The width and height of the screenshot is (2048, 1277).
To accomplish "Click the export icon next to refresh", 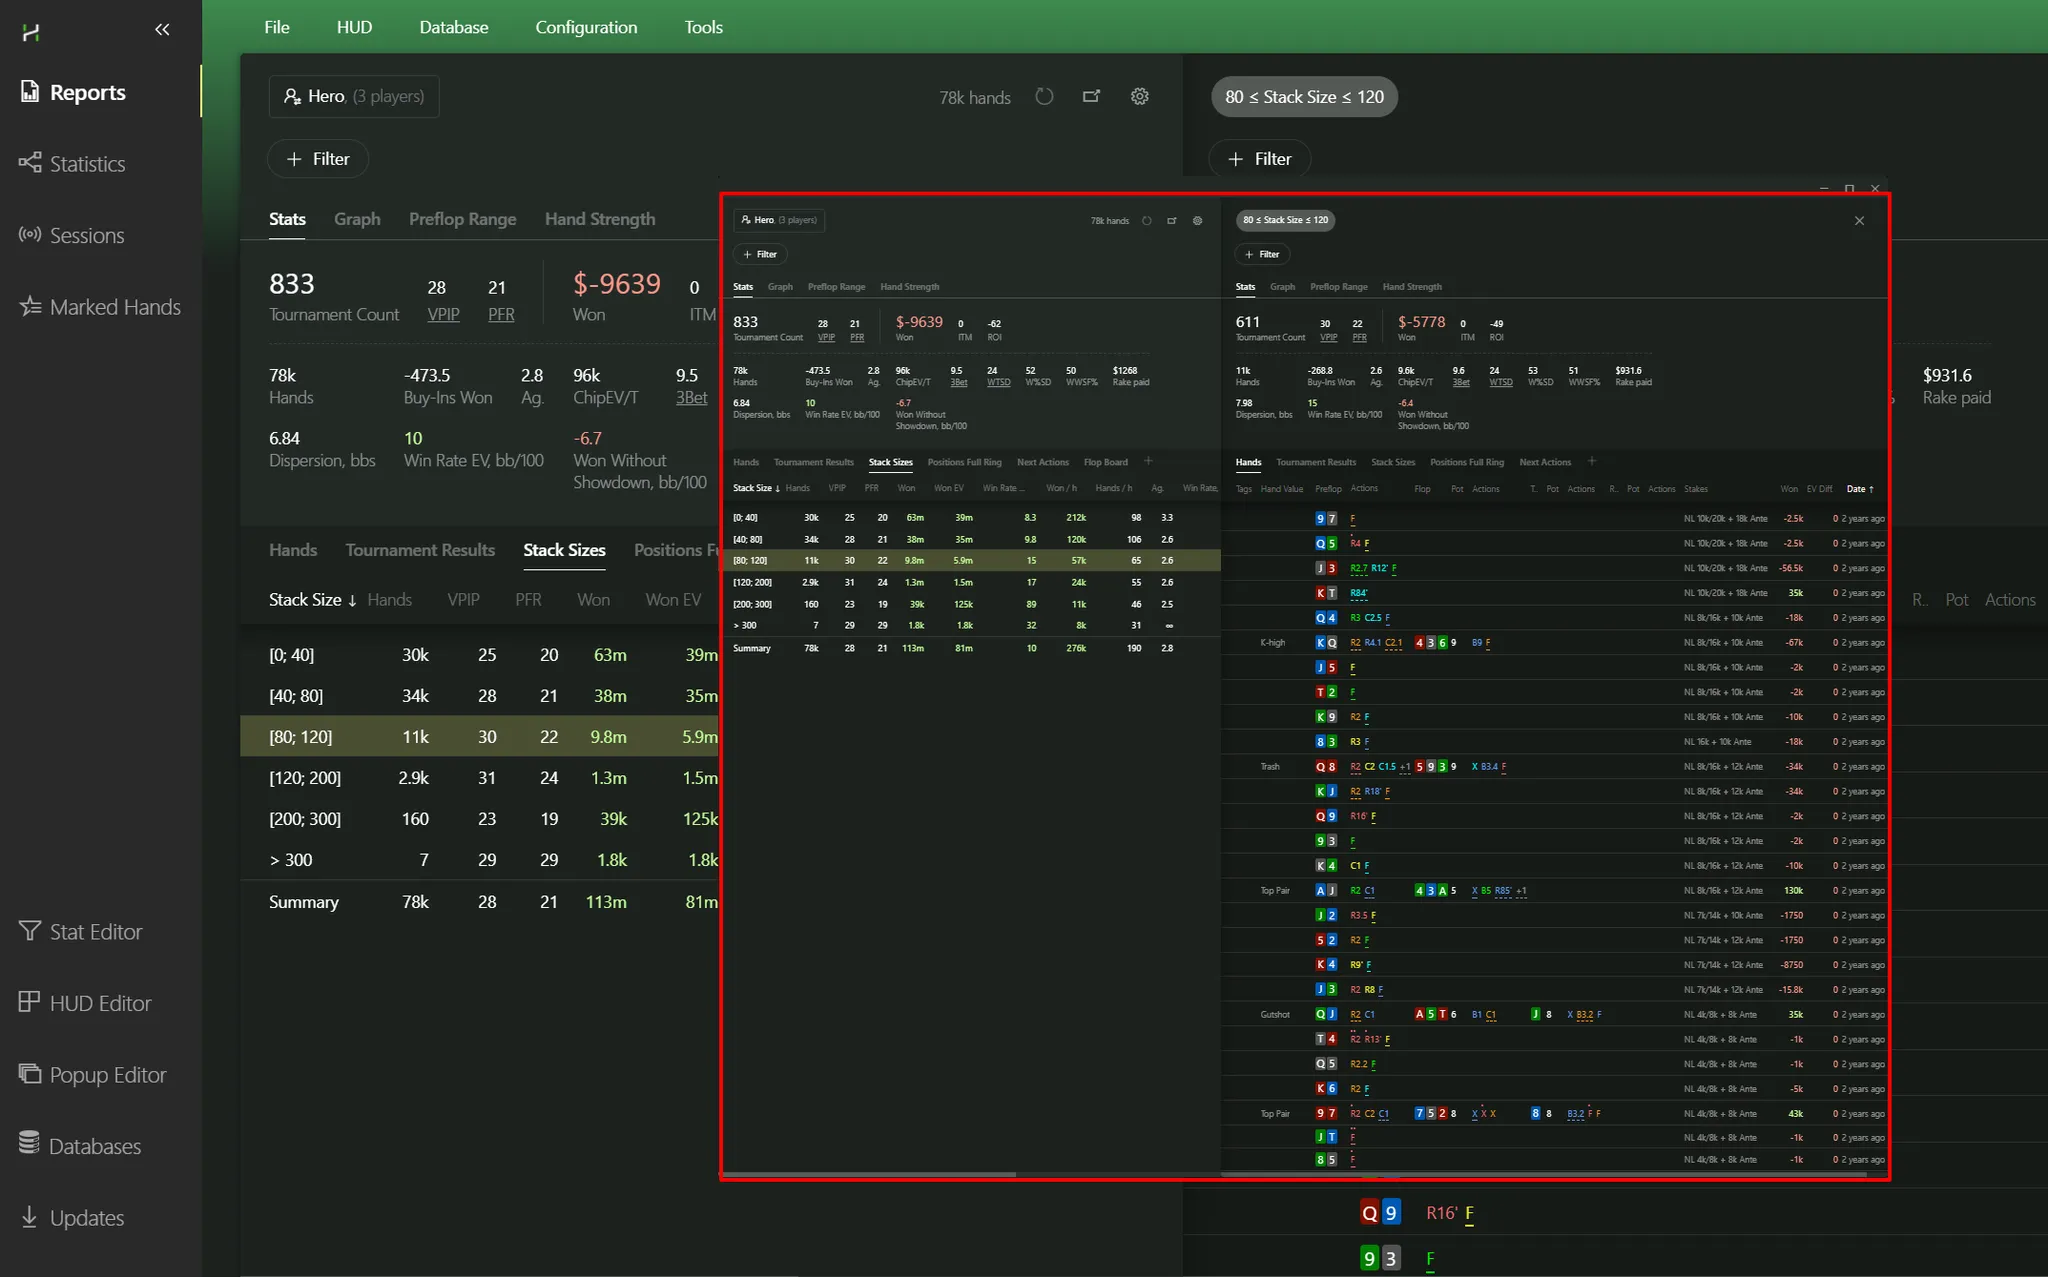I will pyautogui.click(x=1091, y=97).
